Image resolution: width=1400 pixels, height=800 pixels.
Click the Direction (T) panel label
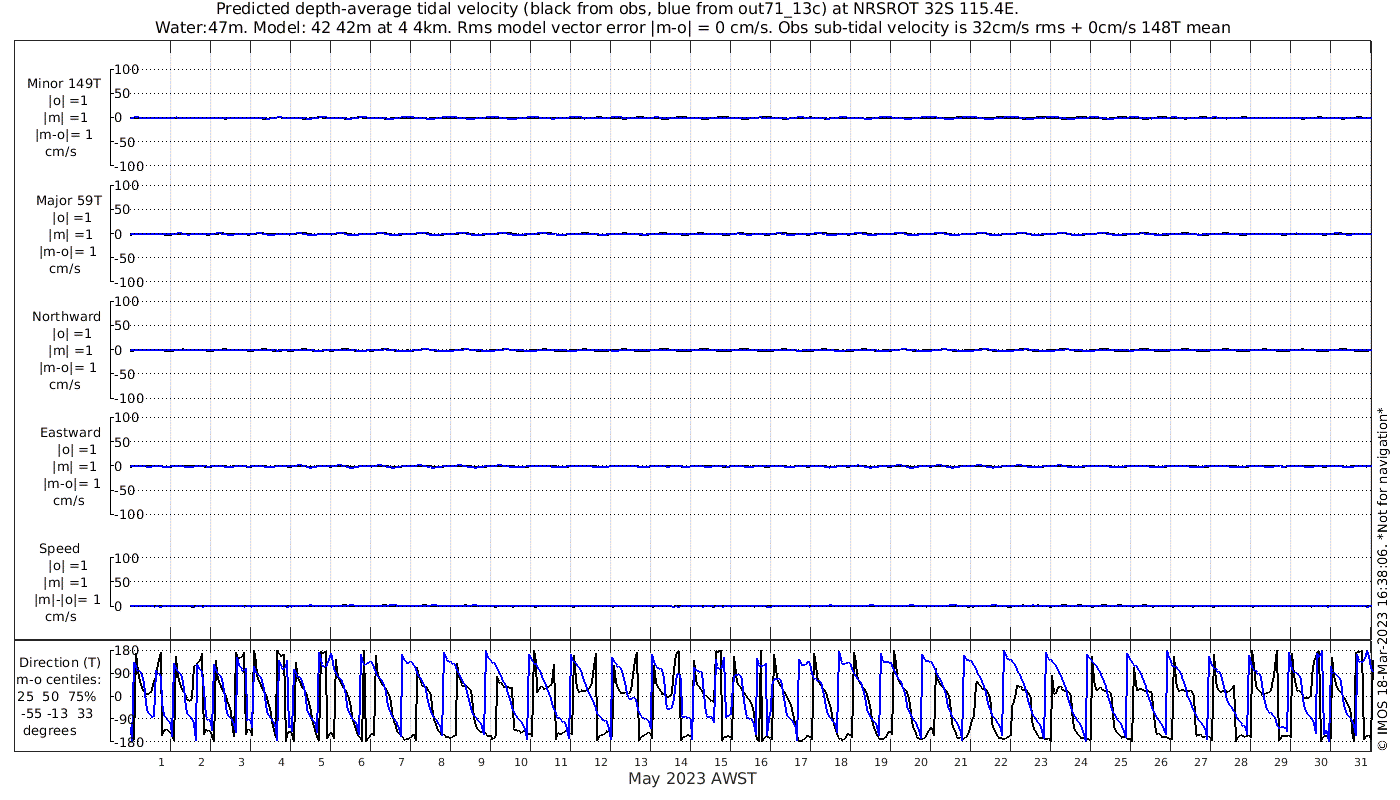62,662
